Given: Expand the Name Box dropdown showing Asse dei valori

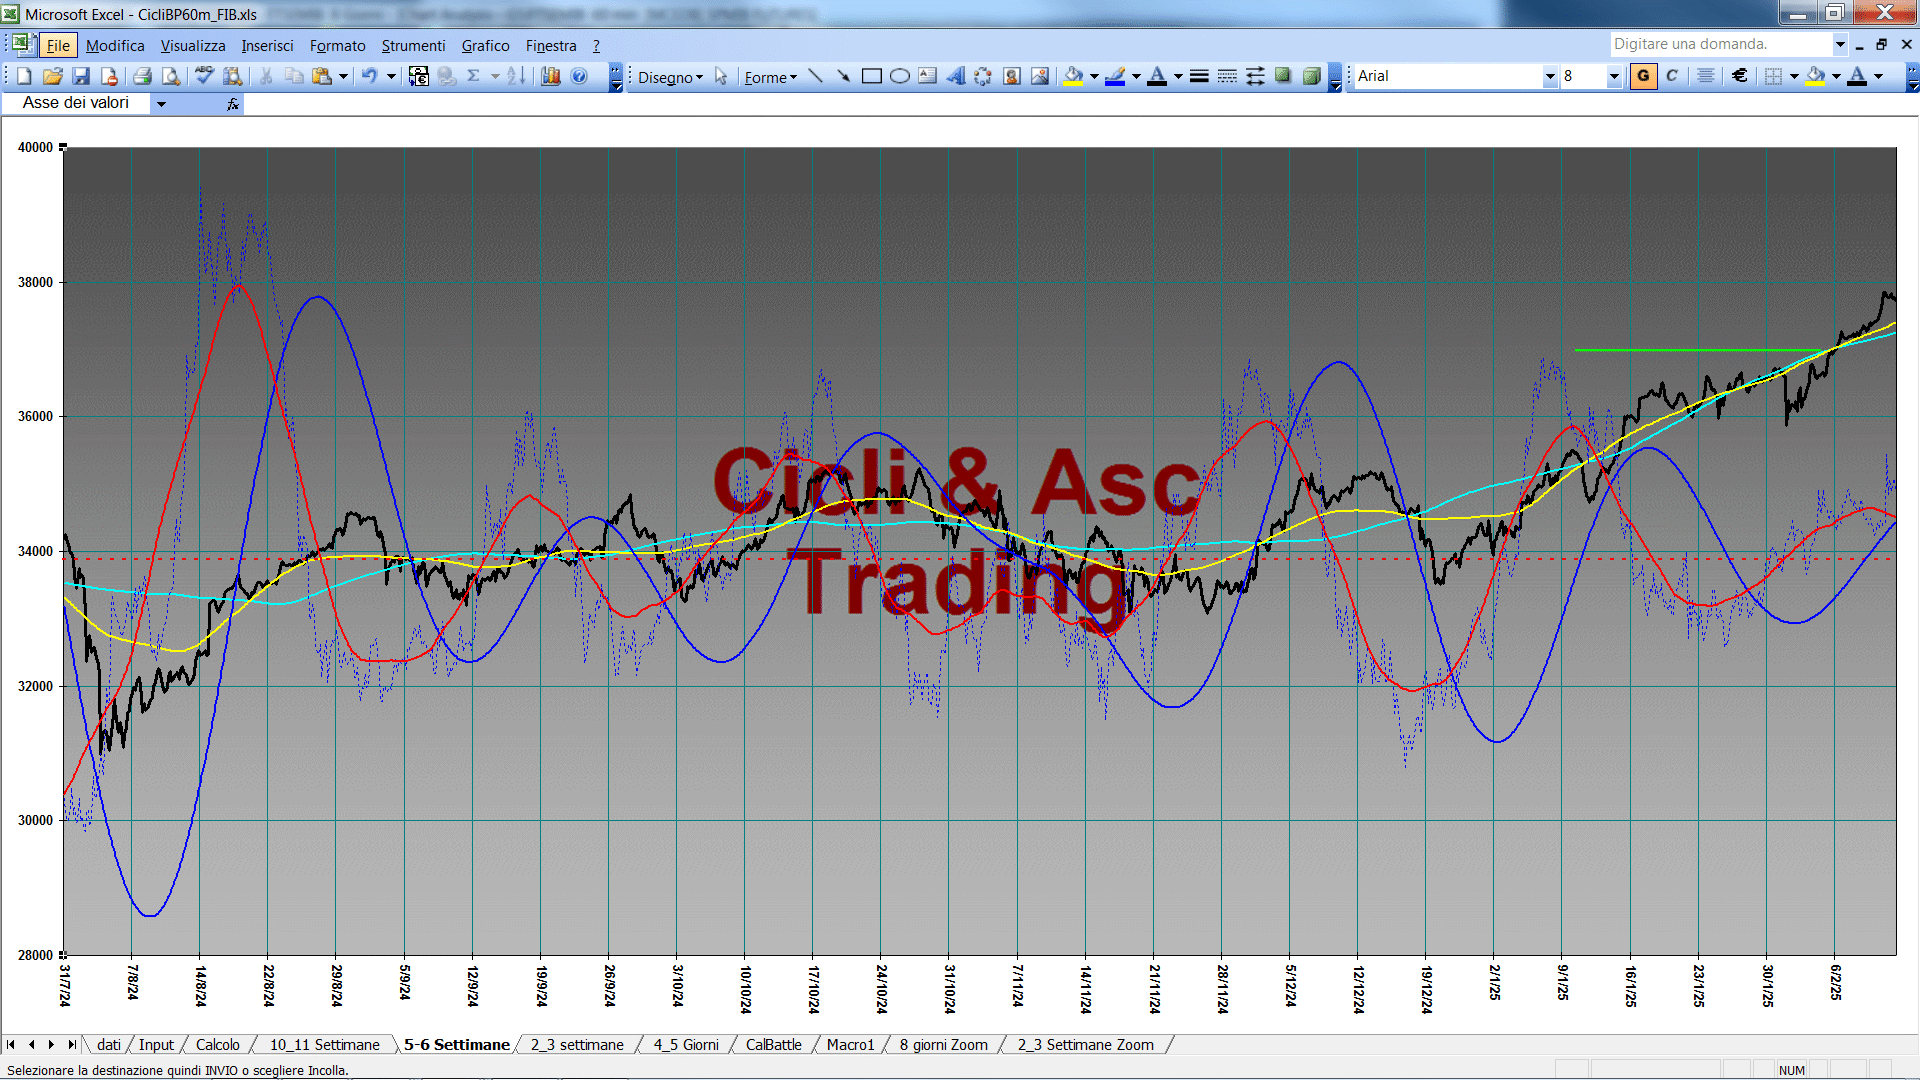Looking at the screenshot, I should click(x=161, y=104).
